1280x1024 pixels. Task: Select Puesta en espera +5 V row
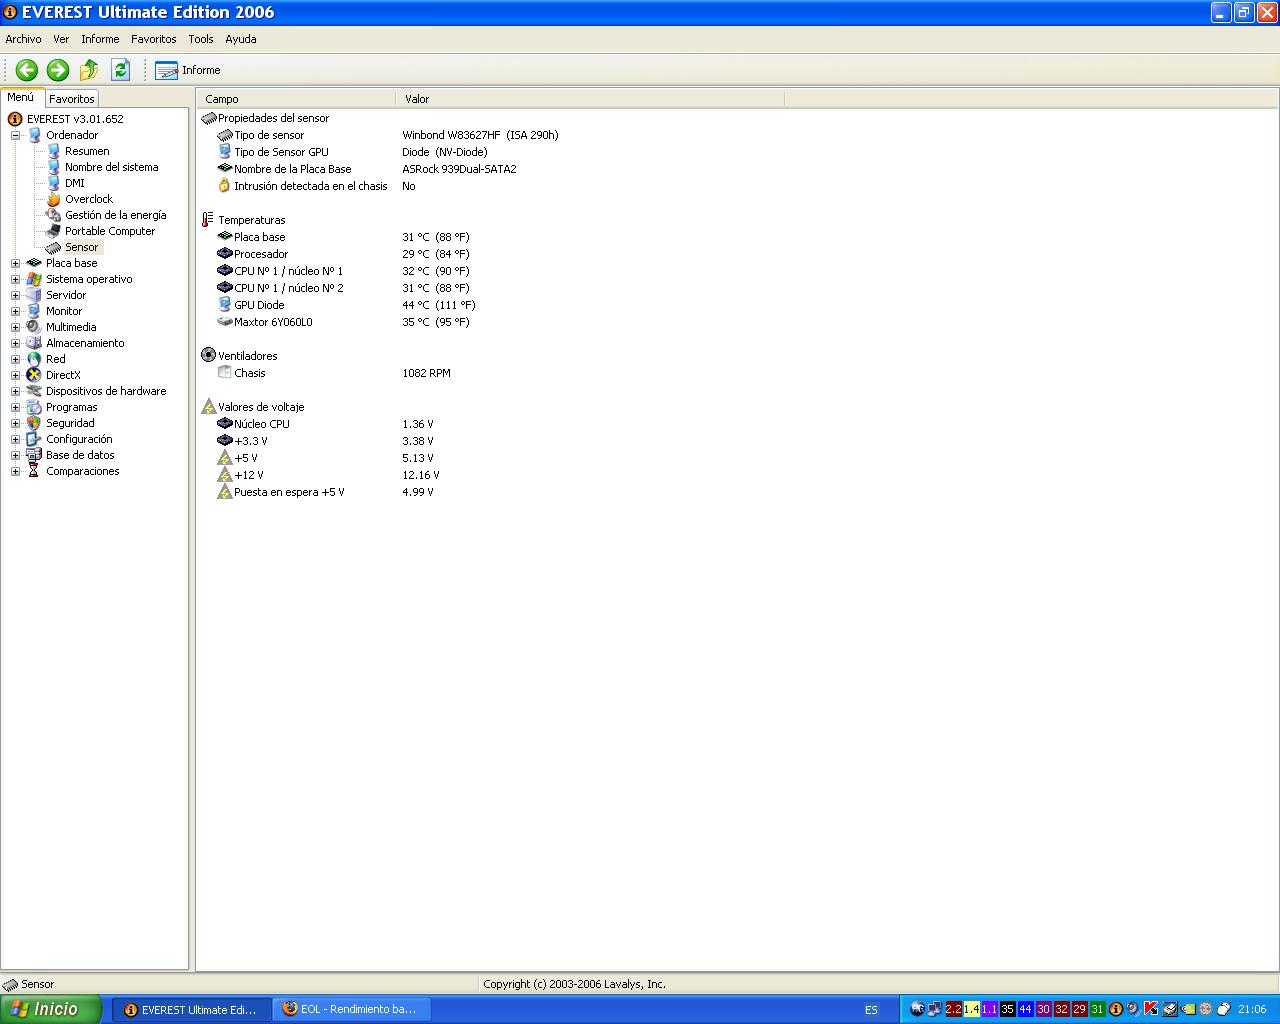326,492
